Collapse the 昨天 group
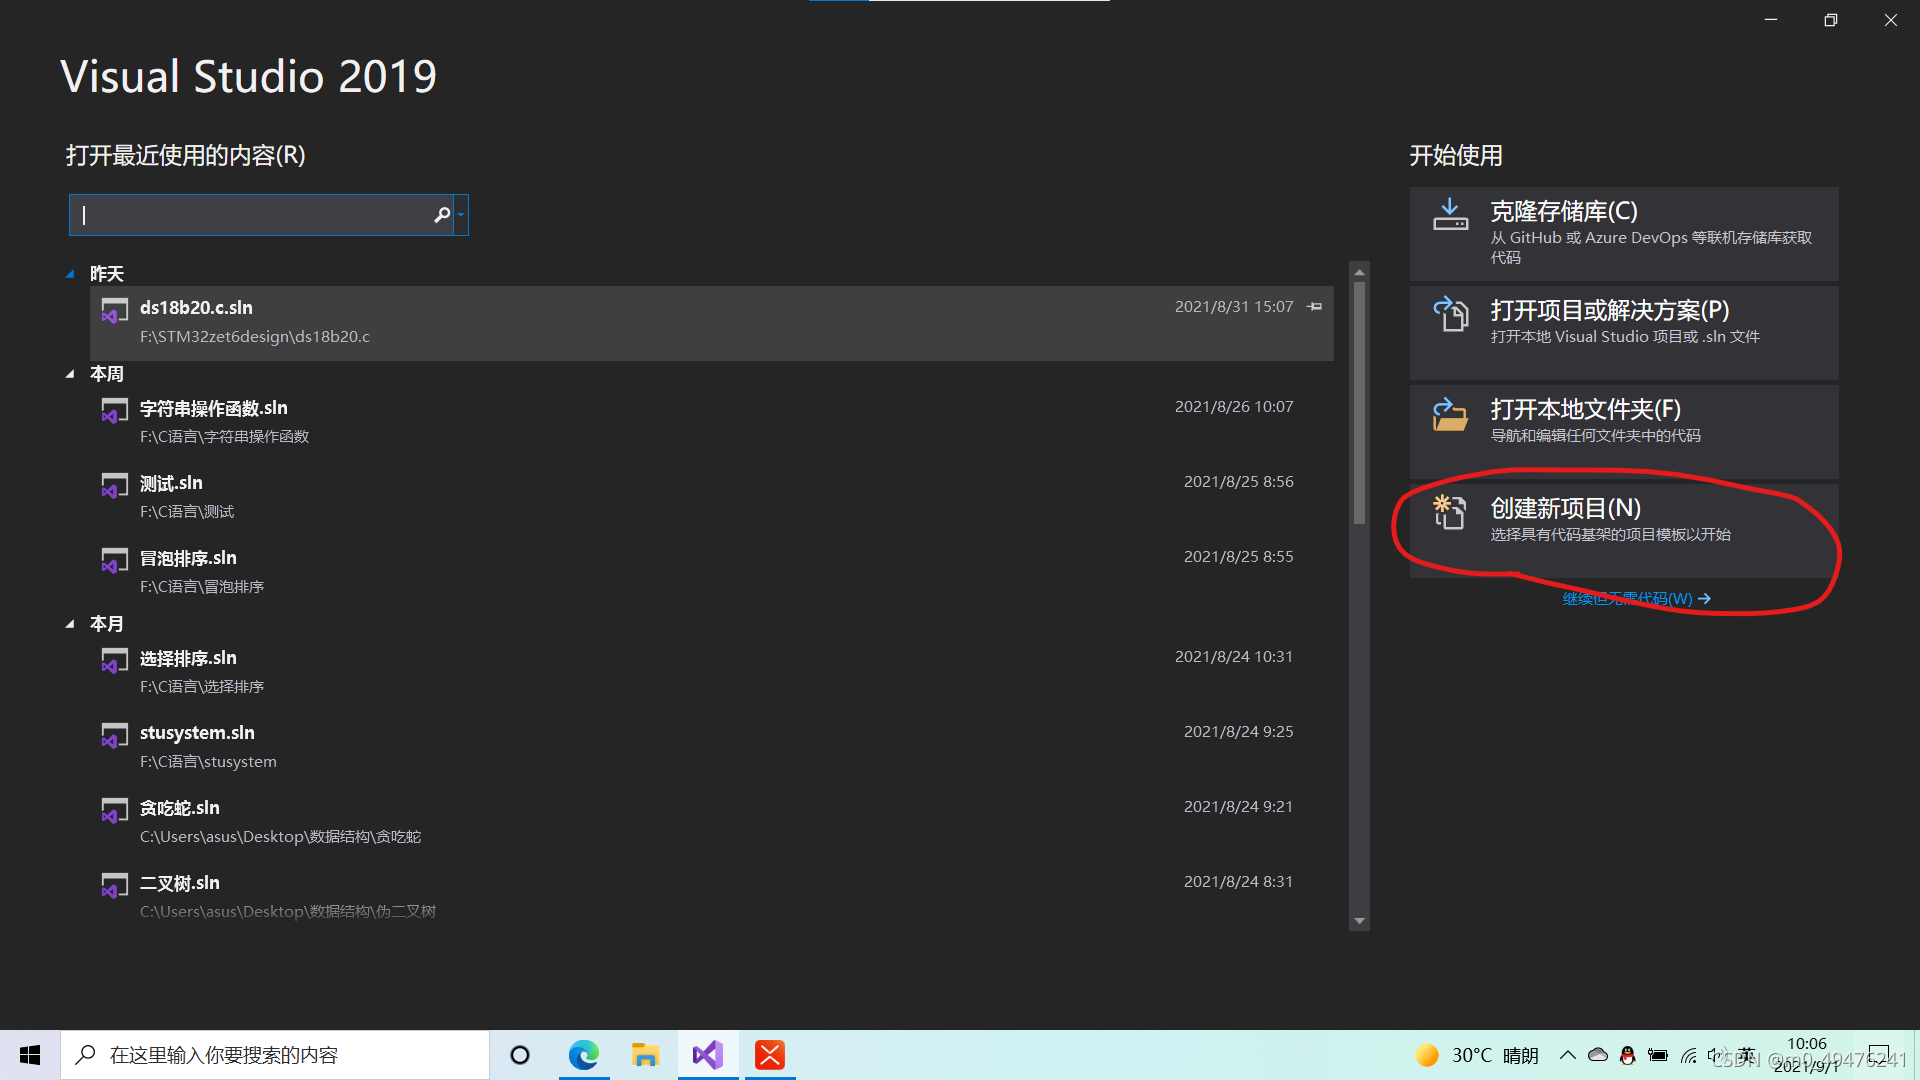The image size is (1920, 1080). click(70, 274)
